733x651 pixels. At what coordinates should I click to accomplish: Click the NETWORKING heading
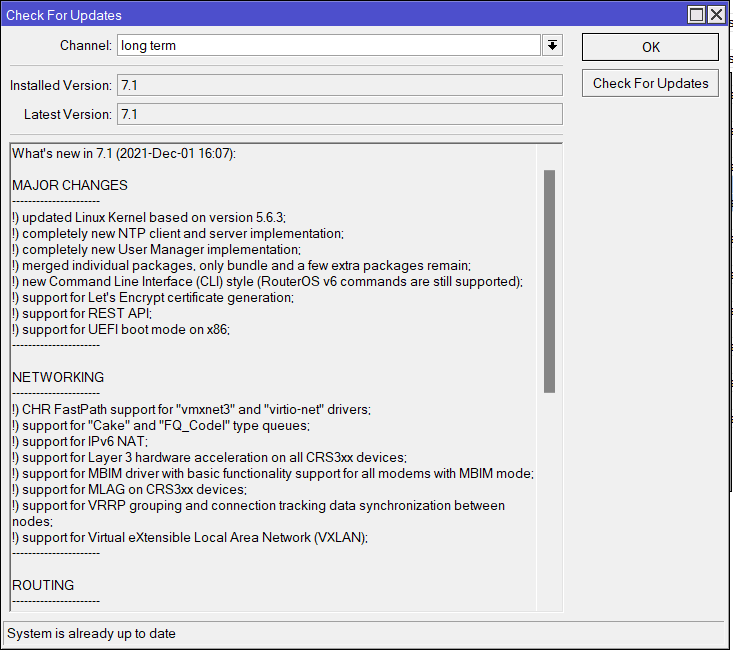tap(58, 377)
